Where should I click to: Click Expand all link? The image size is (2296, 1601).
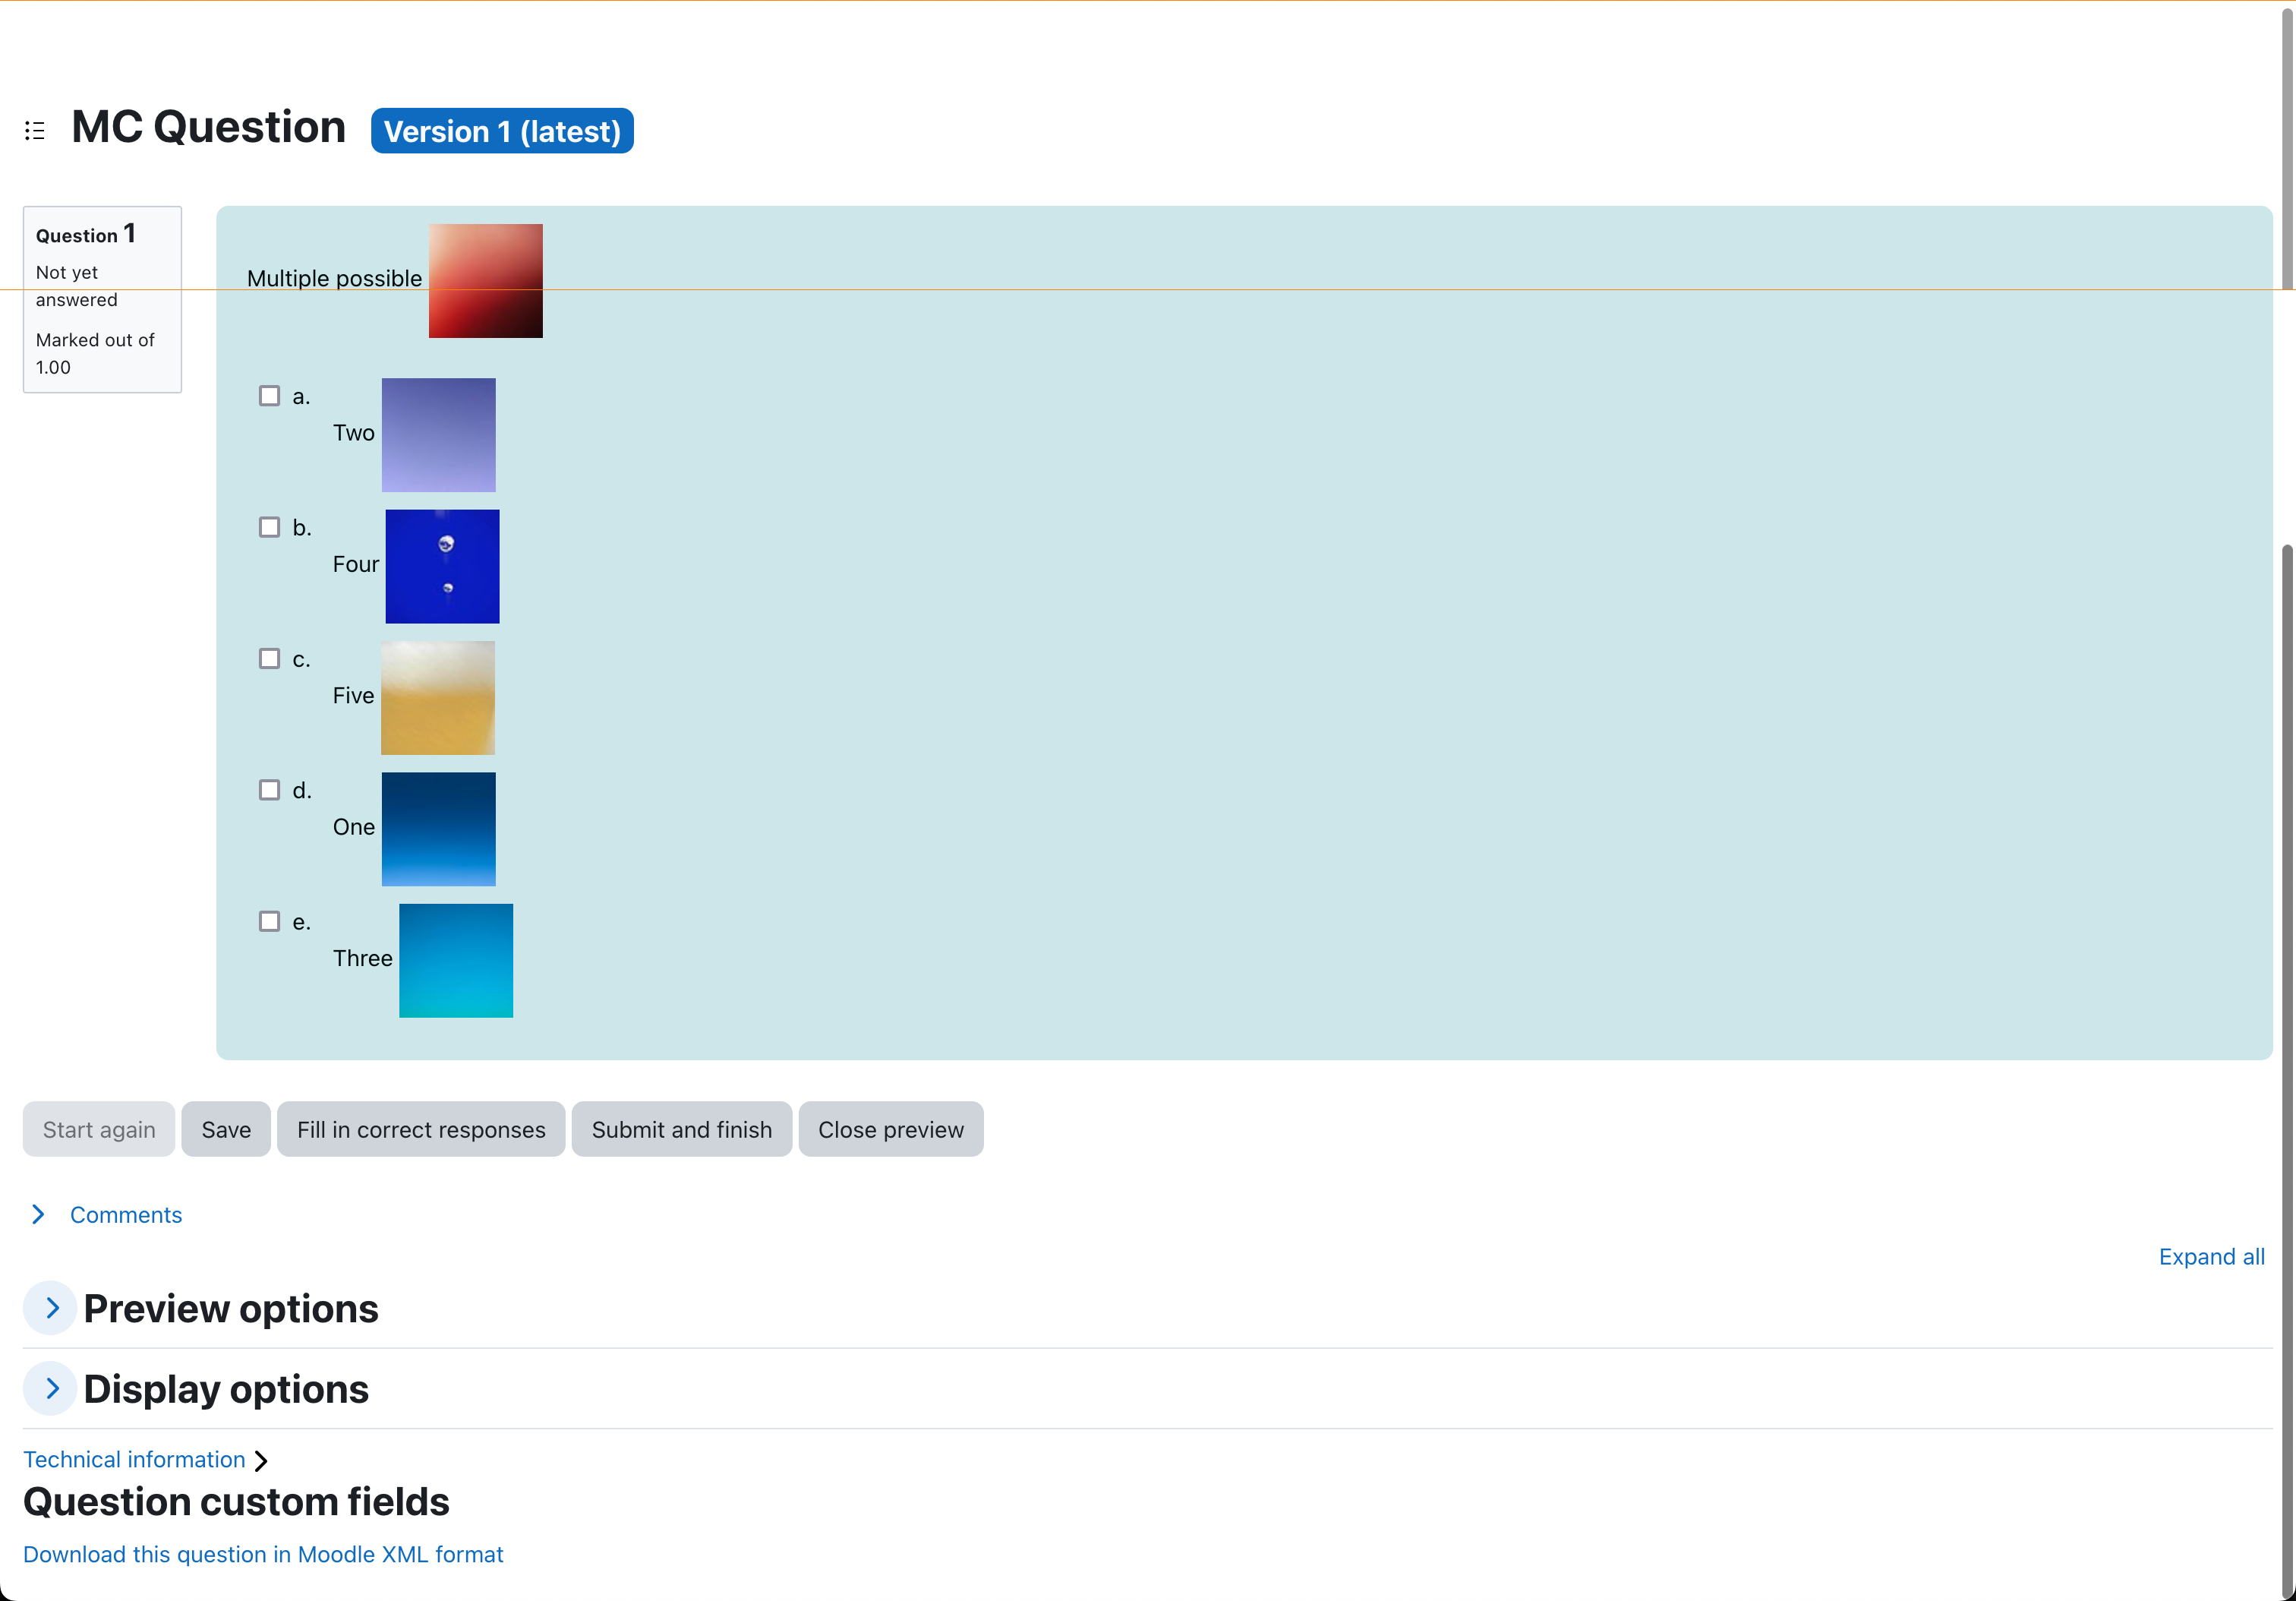pyautogui.click(x=2211, y=1257)
